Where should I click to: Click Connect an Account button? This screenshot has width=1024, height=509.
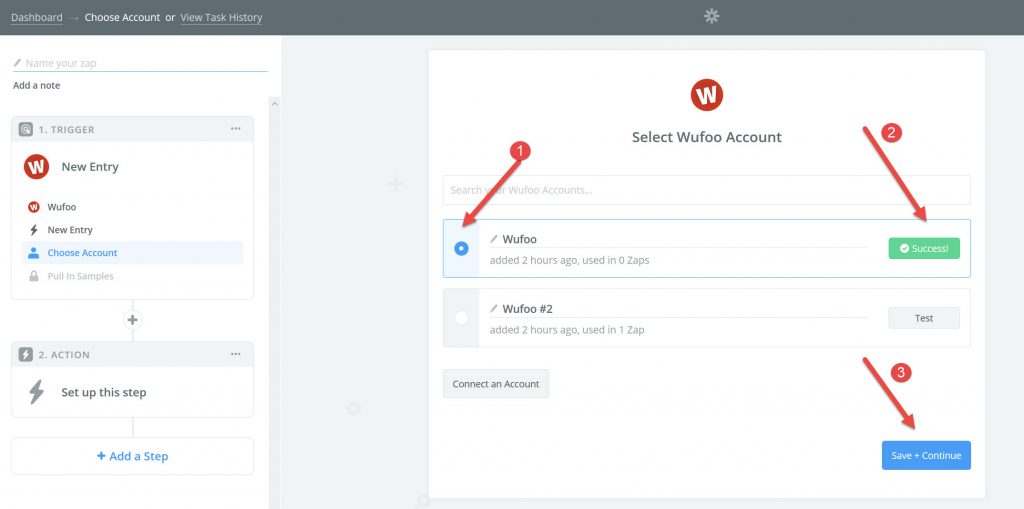pyautogui.click(x=495, y=384)
